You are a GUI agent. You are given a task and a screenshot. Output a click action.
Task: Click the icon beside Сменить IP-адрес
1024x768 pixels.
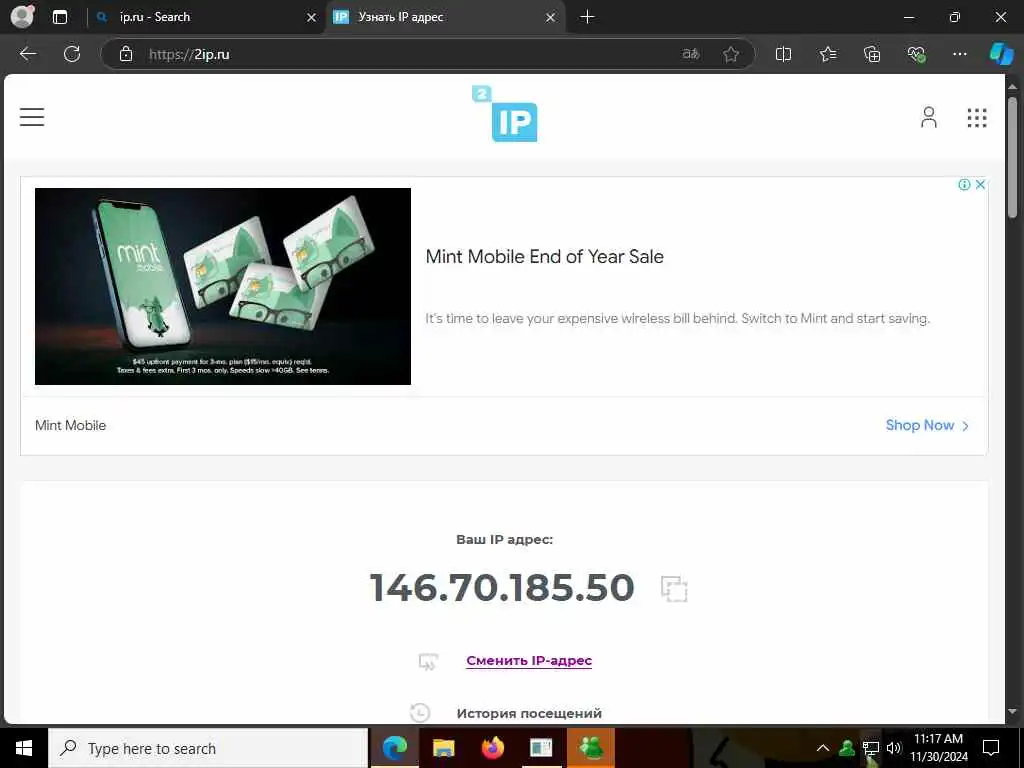(428, 662)
